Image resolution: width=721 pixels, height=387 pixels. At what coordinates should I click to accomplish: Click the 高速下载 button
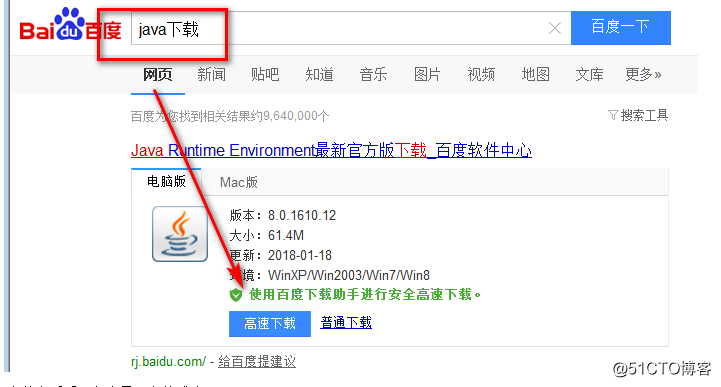[270, 324]
